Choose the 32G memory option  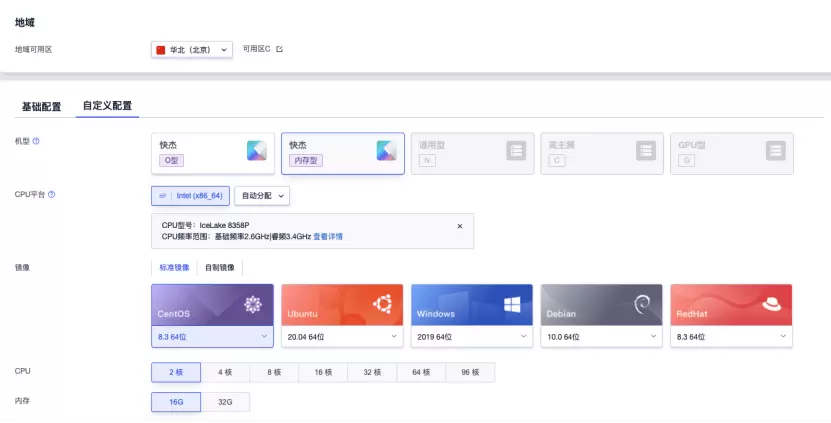pos(225,402)
